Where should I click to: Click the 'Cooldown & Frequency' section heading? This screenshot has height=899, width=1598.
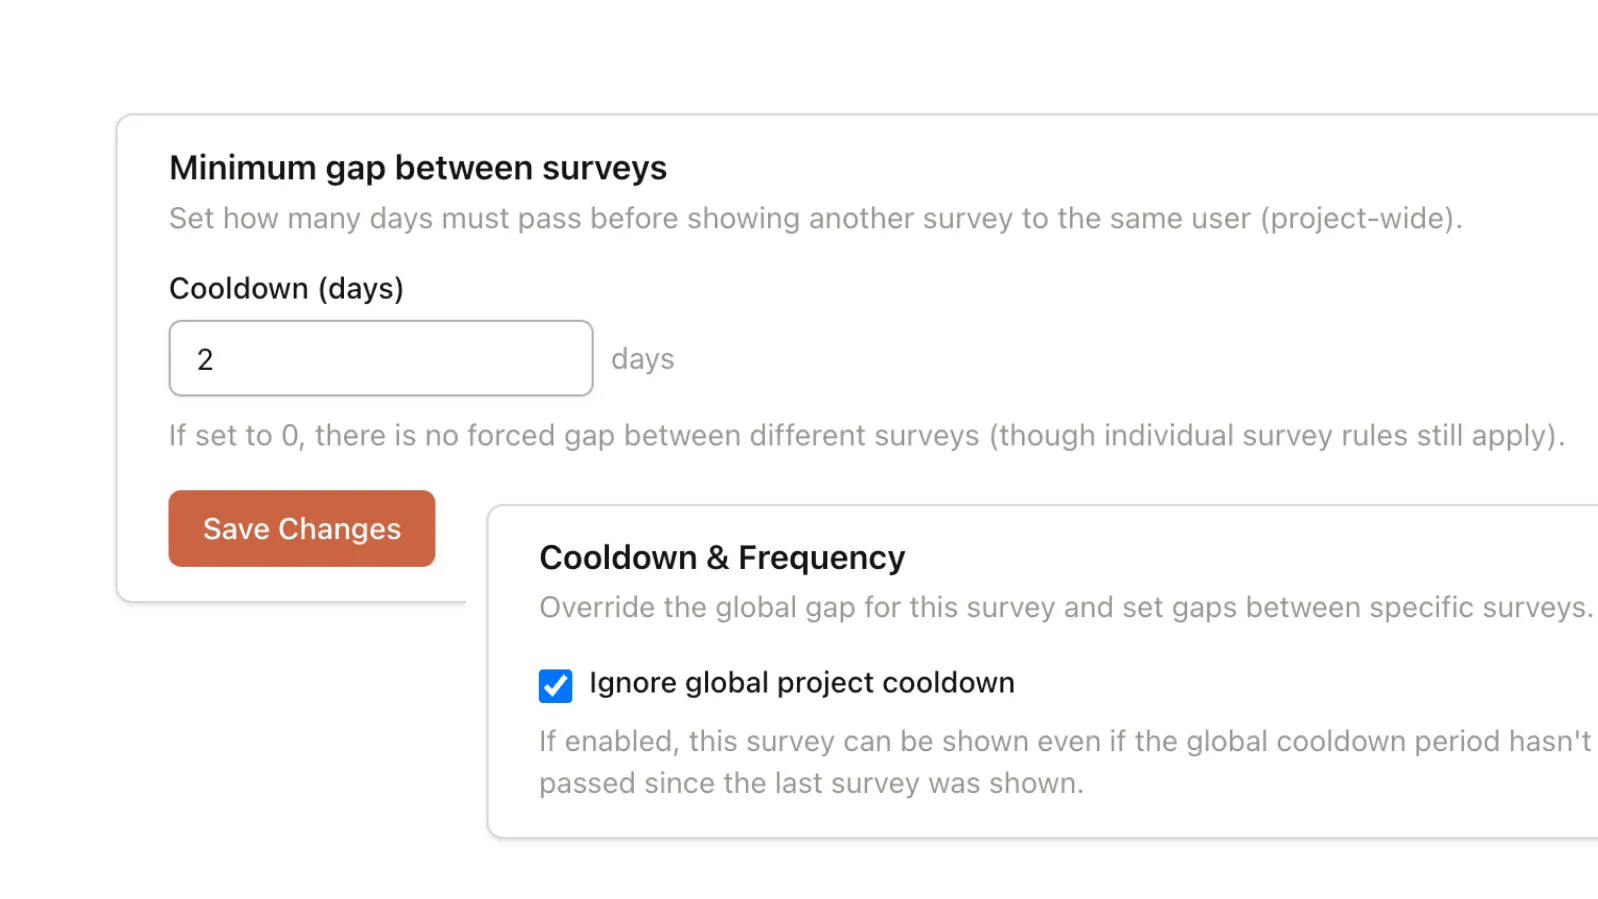pyautogui.click(x=721, y=557)
